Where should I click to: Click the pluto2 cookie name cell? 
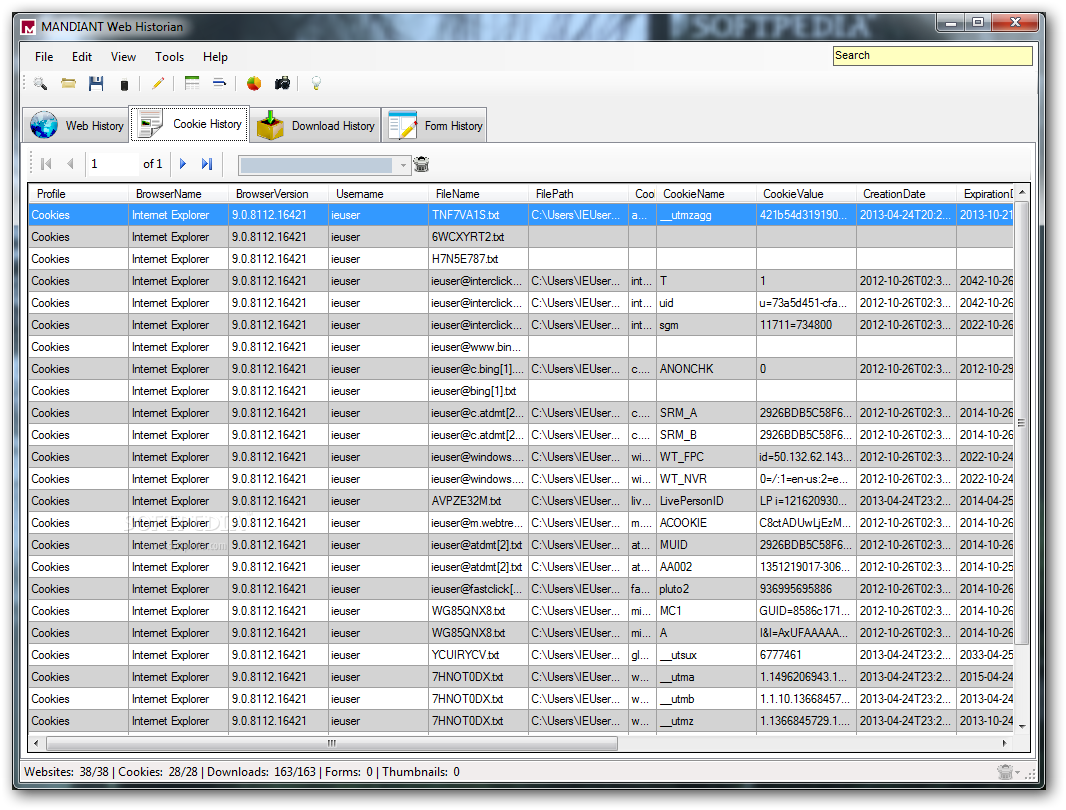[706, 589]
